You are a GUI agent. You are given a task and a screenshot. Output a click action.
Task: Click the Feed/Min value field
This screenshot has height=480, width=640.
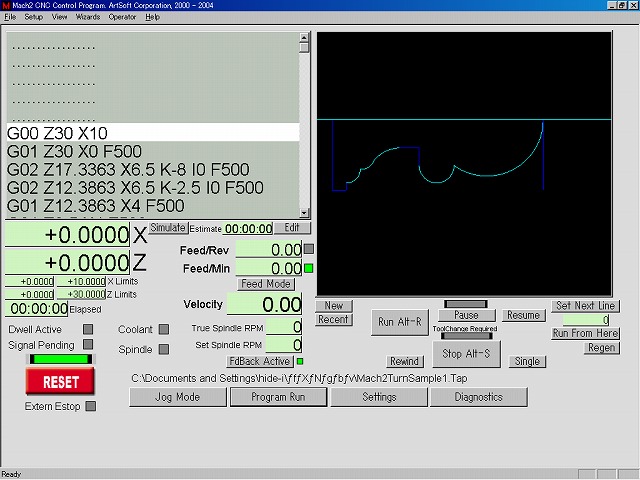pos(269,268)
